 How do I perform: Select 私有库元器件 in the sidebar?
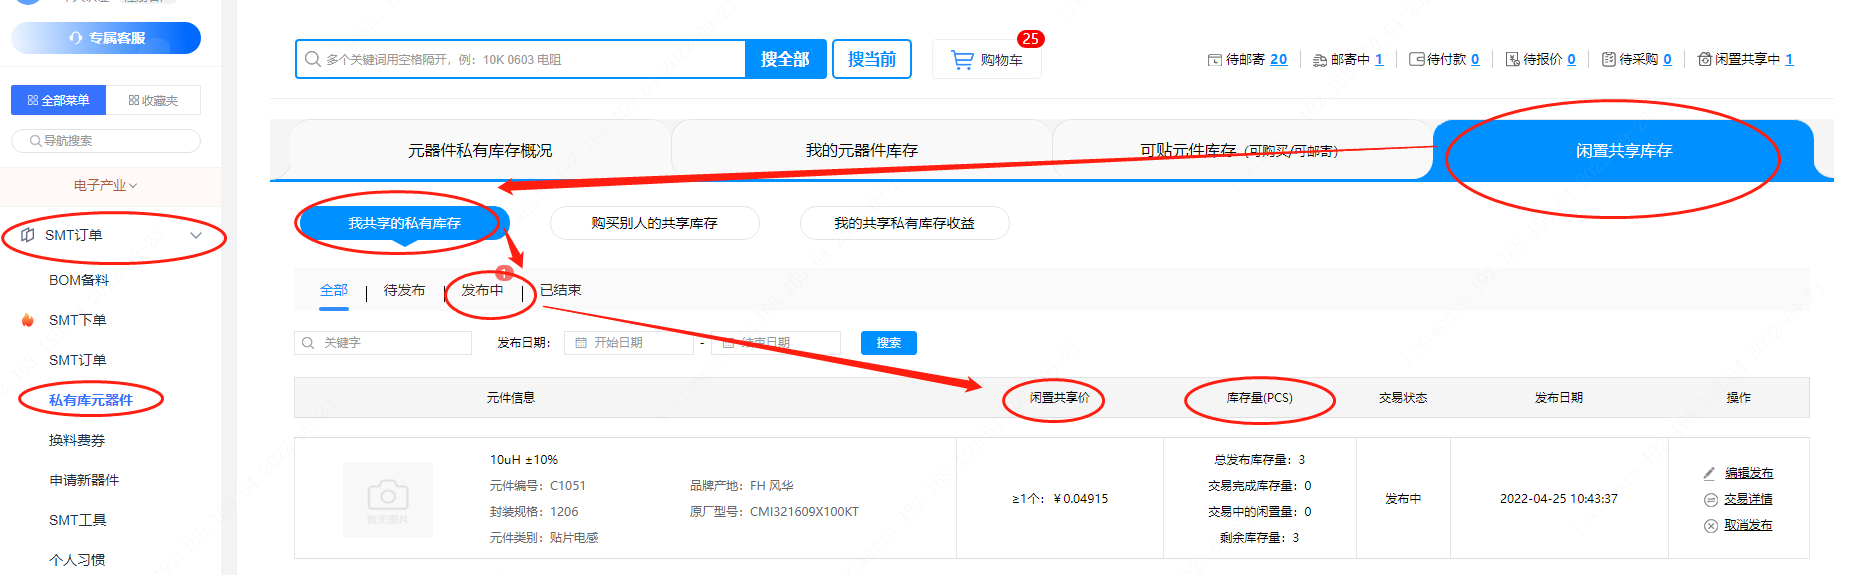[x=91, y=400]
